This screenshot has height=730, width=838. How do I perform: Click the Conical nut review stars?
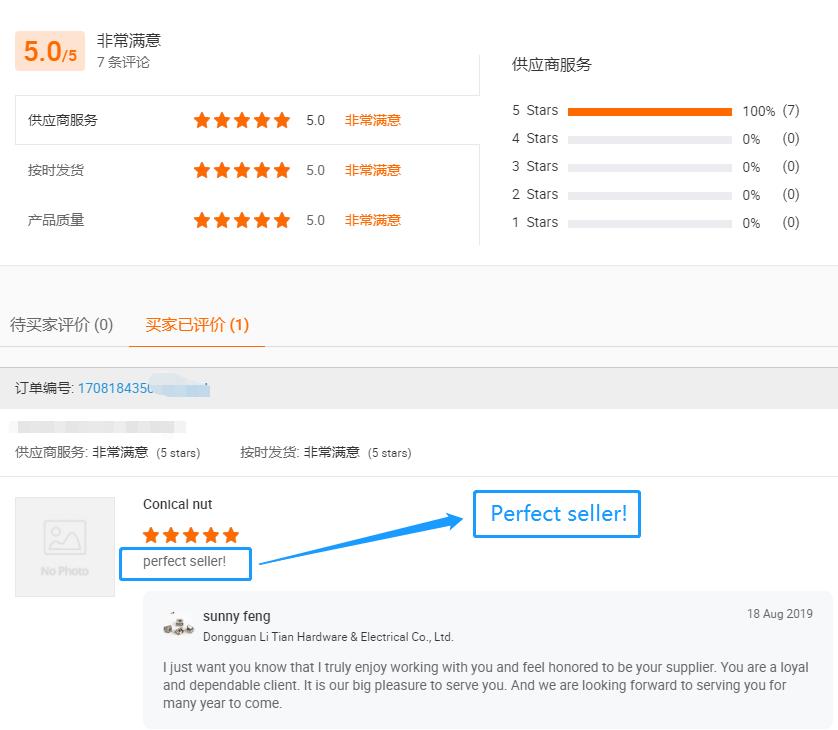[191, 535]
